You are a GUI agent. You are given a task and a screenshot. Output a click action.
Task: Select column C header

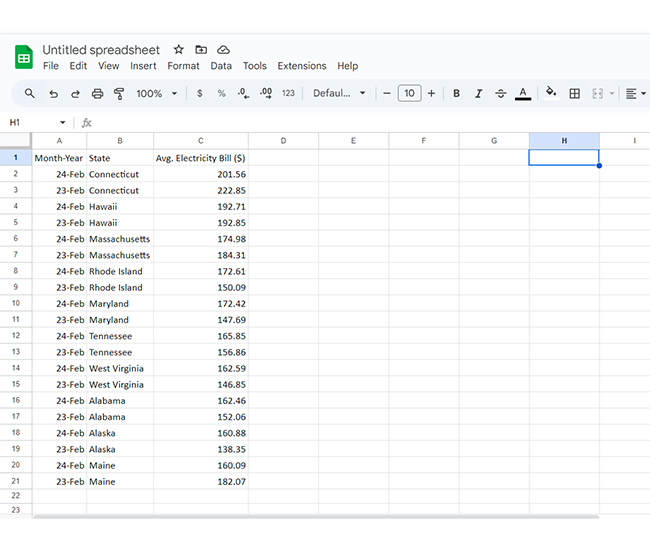click(x=201, y=141)
